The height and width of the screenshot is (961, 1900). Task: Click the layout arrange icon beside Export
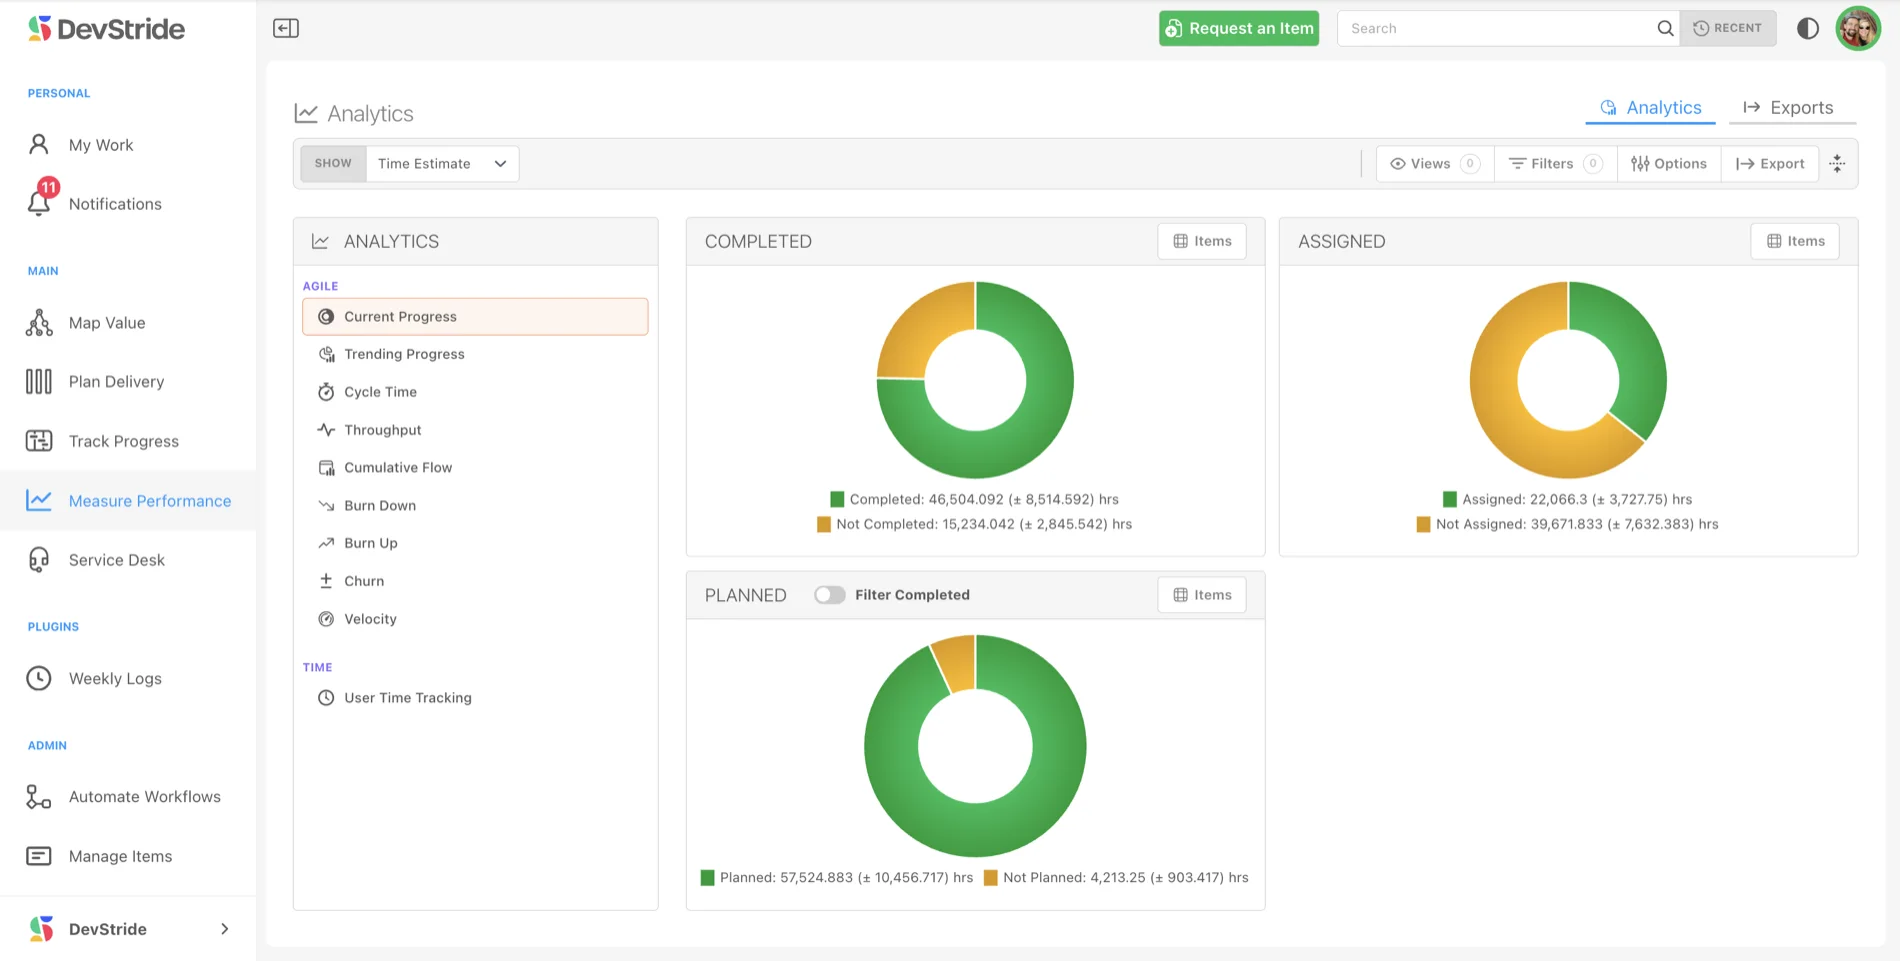coord(1838,164)
